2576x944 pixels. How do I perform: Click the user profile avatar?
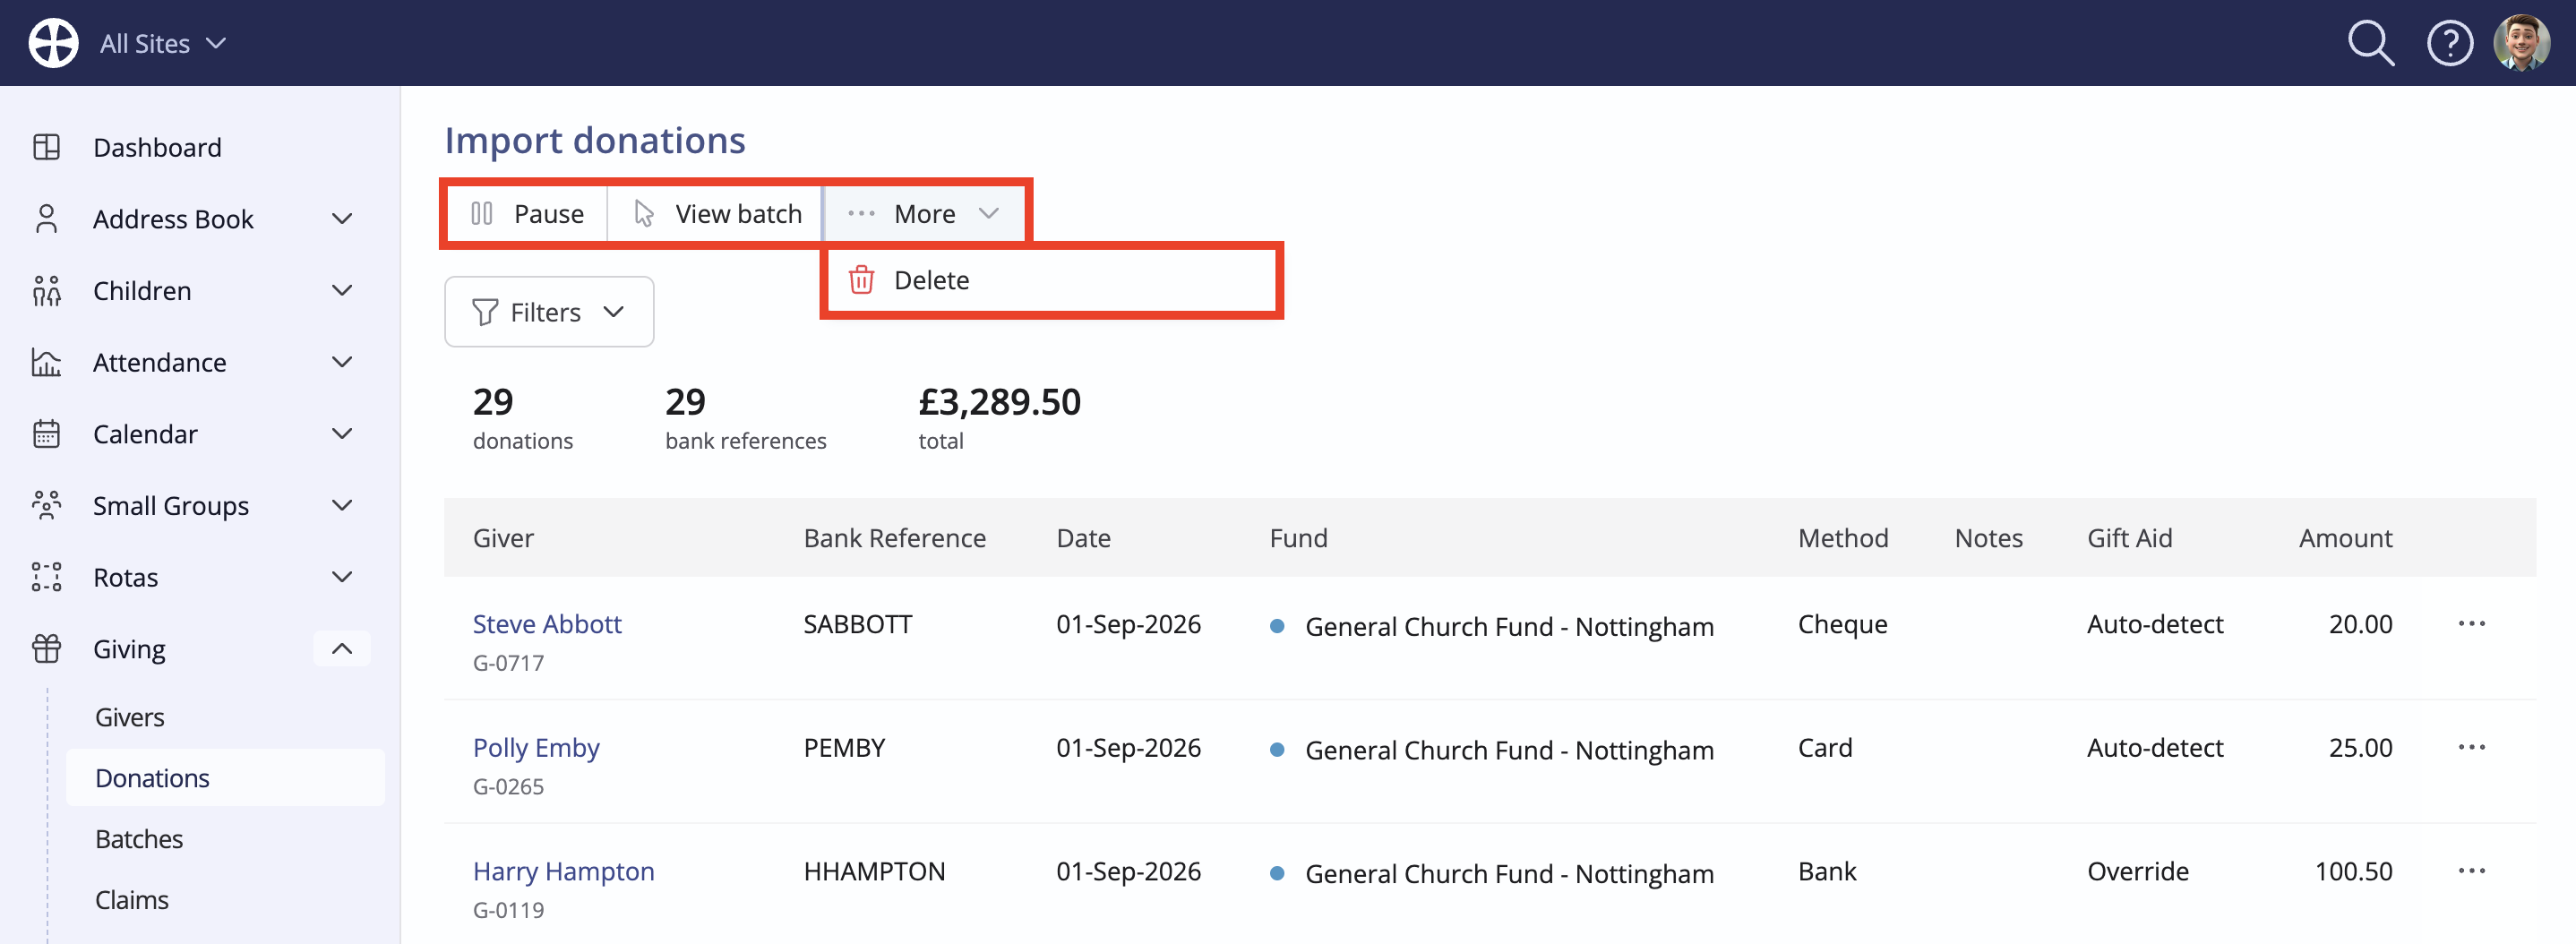click(x=2521, y=43)
